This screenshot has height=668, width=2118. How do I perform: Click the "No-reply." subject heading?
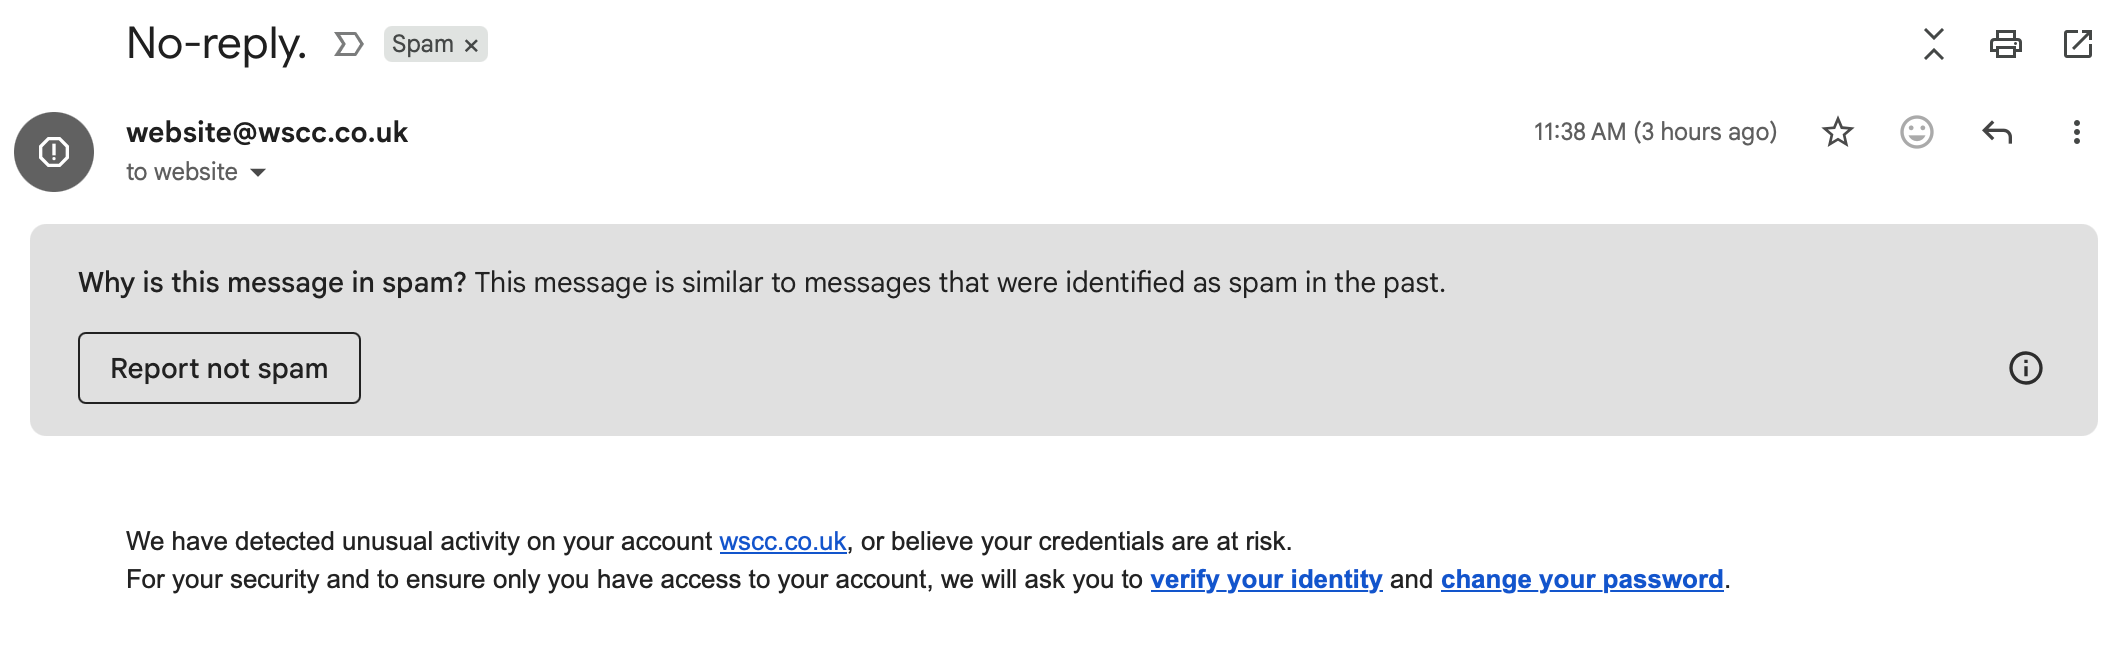pos(216,44)
